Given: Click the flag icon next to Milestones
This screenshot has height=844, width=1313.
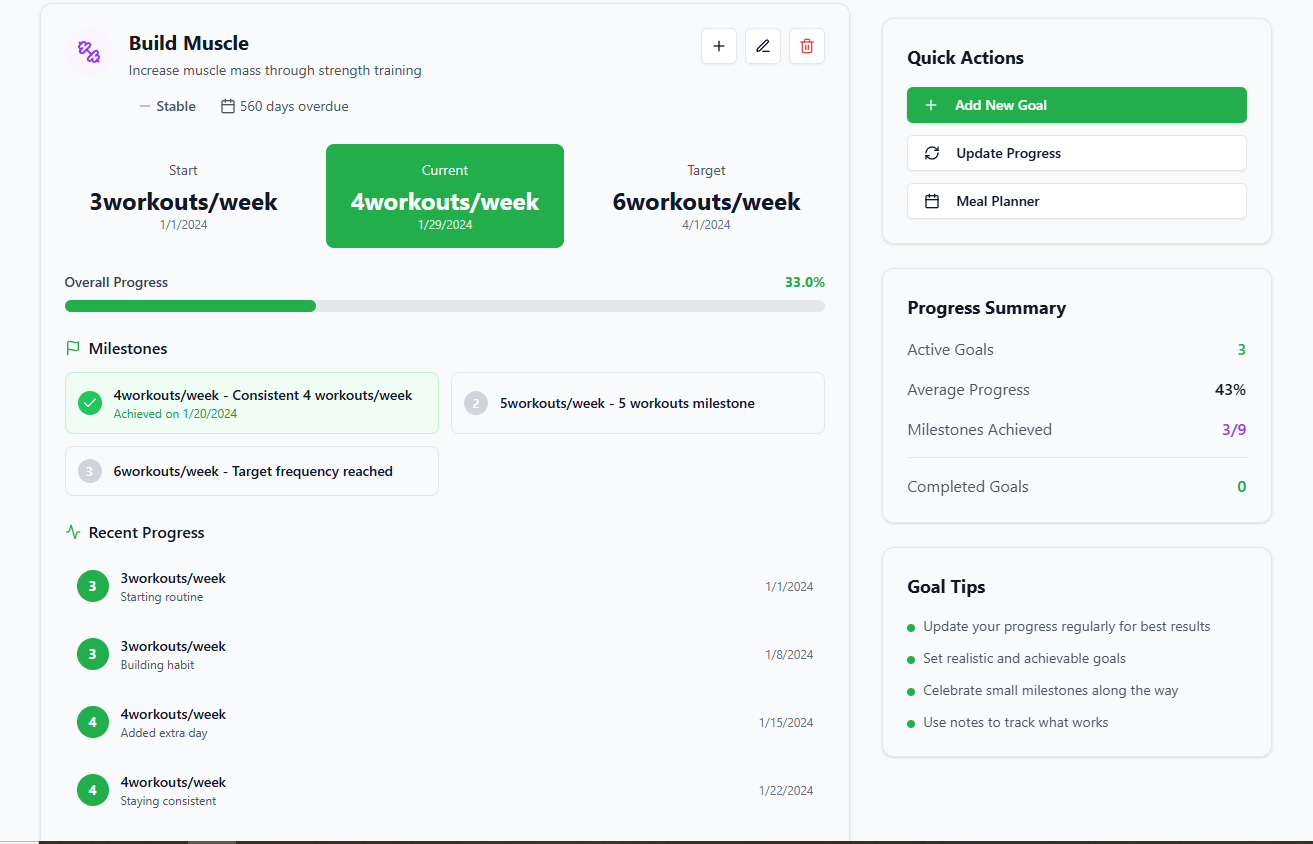Looking at the screenshot, I should tap(73, 349).
